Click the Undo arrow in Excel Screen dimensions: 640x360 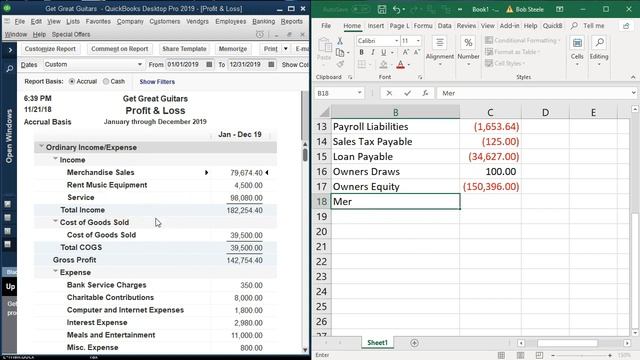(396, 9)
